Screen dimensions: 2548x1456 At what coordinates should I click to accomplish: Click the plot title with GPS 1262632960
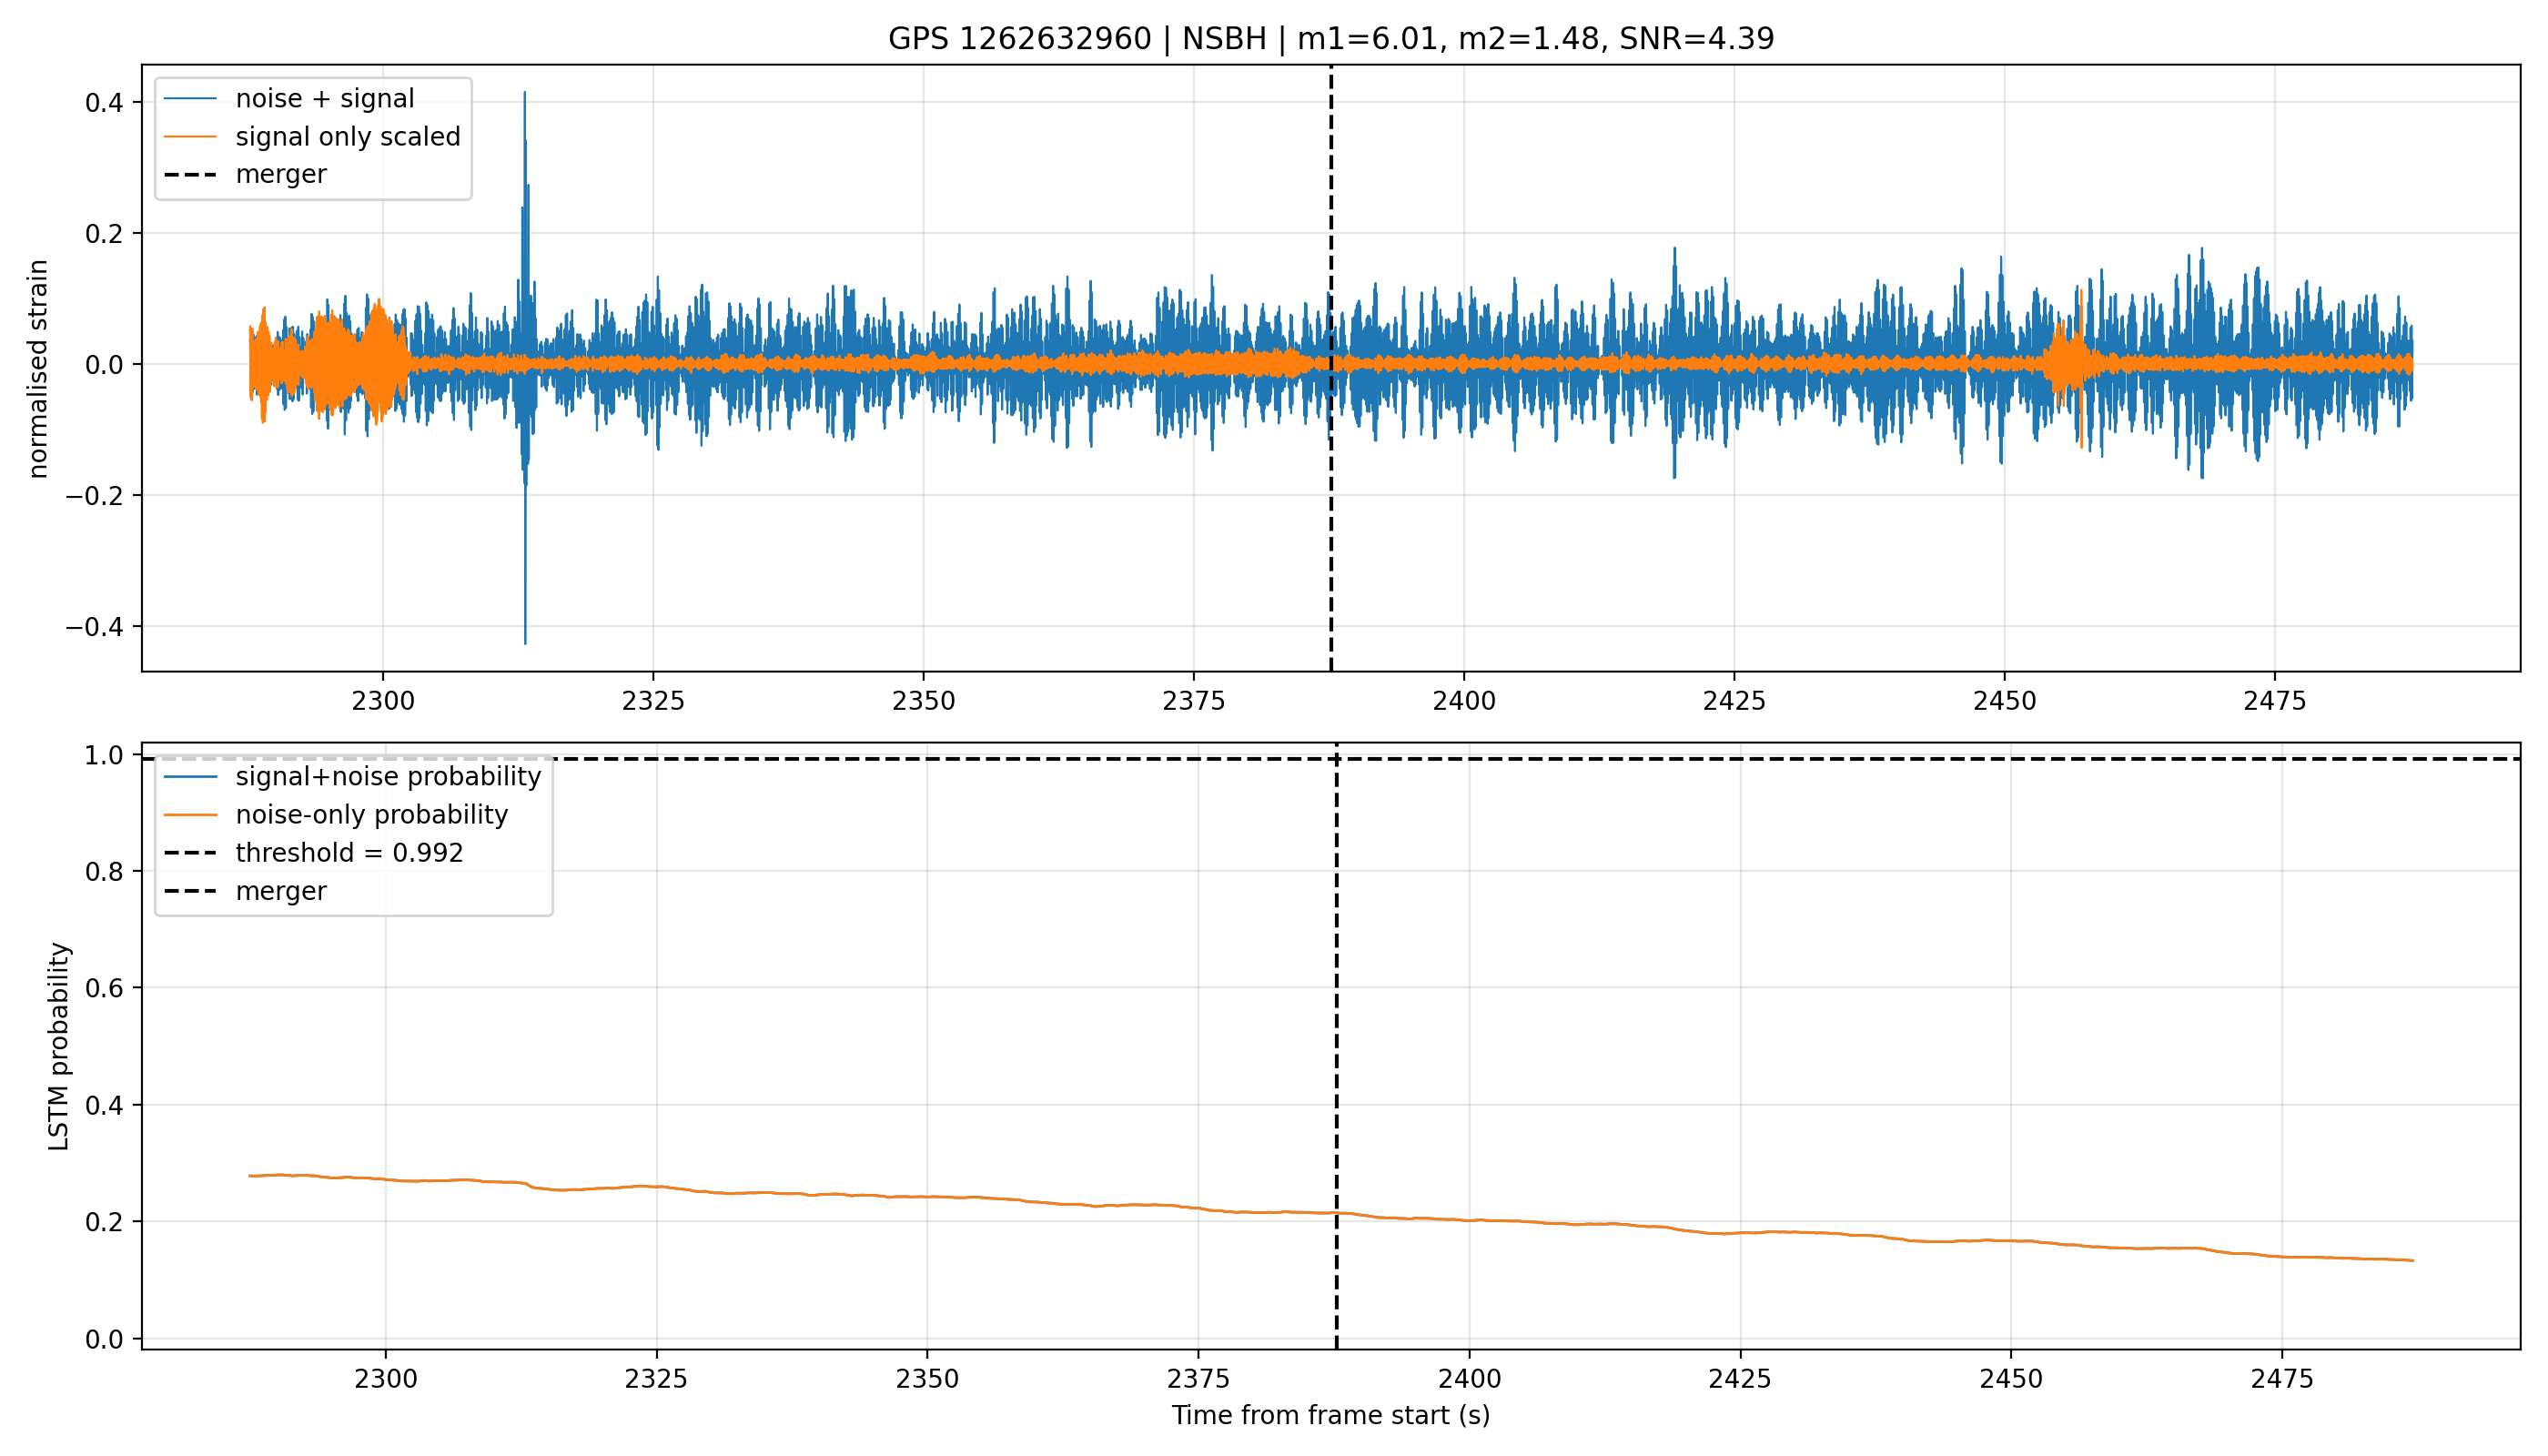[1331, 38]
